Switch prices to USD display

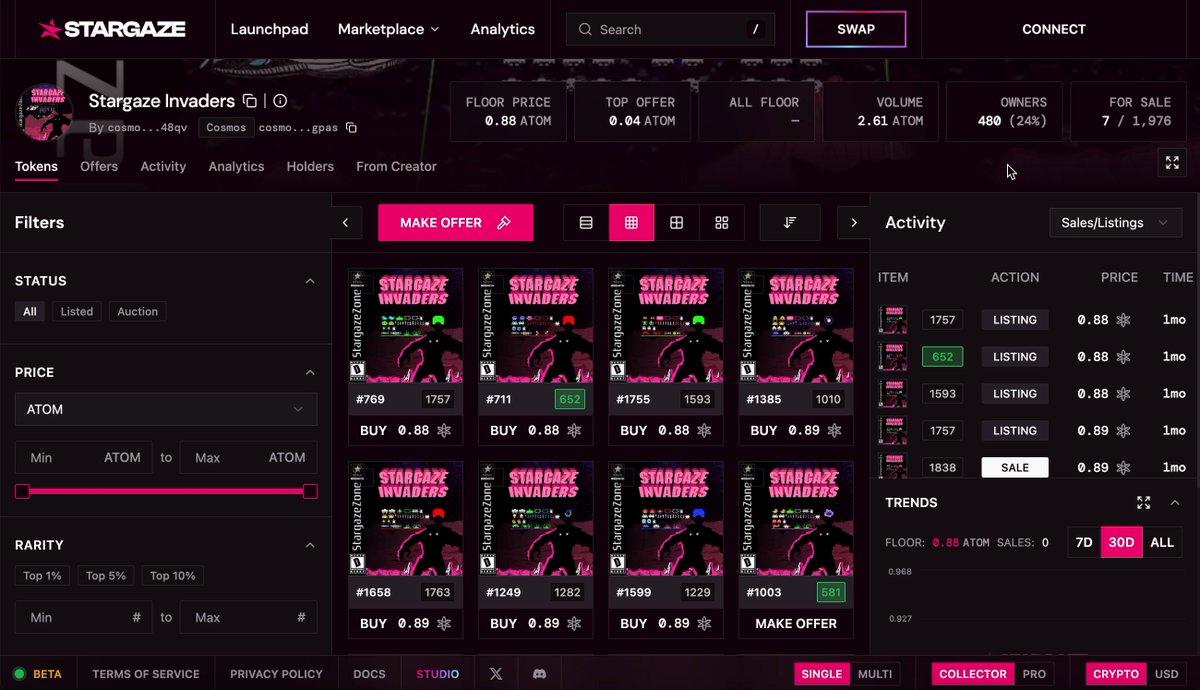click(1166, 674)
